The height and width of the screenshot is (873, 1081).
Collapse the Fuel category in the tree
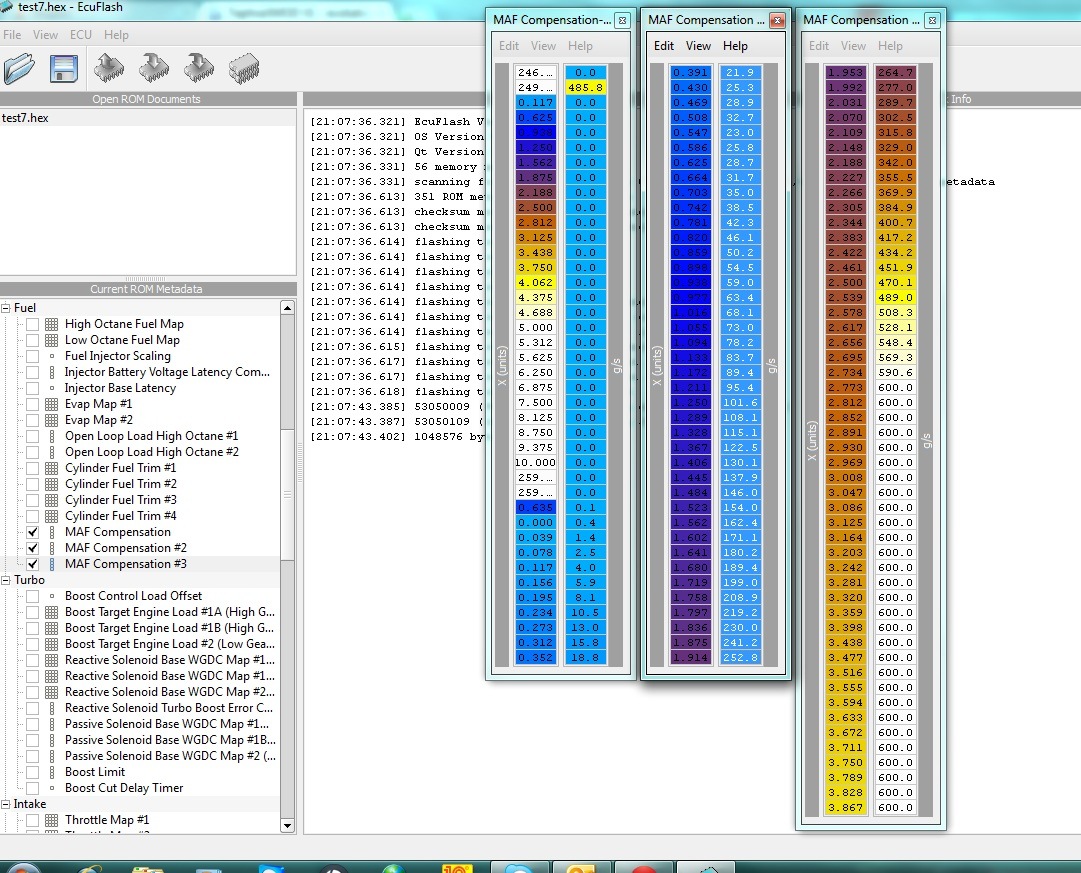coord(6,308)
